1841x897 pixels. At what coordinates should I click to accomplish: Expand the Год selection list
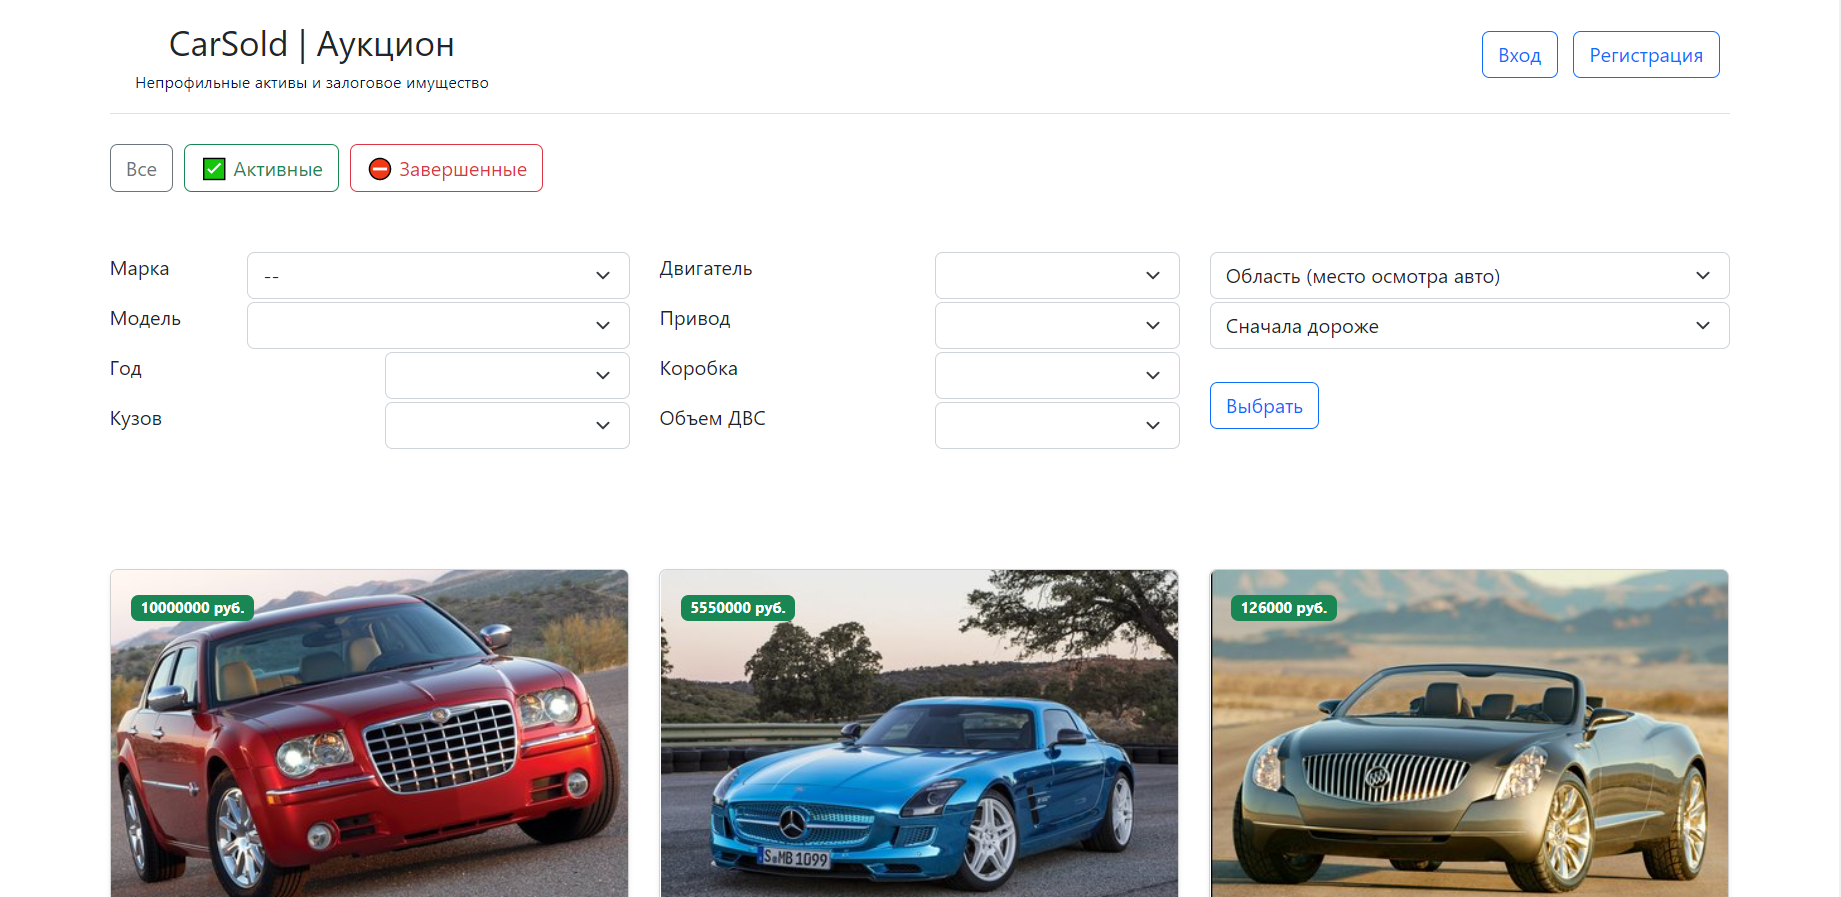tap(507, 375)
